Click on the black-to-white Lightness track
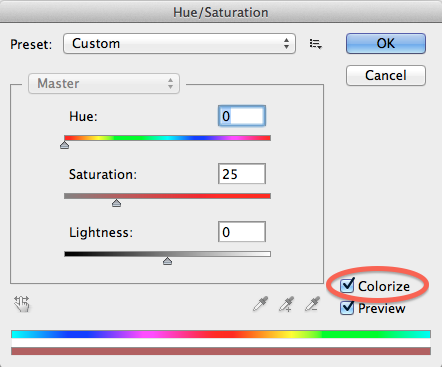Viewport: 442px width, 367px height. click(167, 254)
